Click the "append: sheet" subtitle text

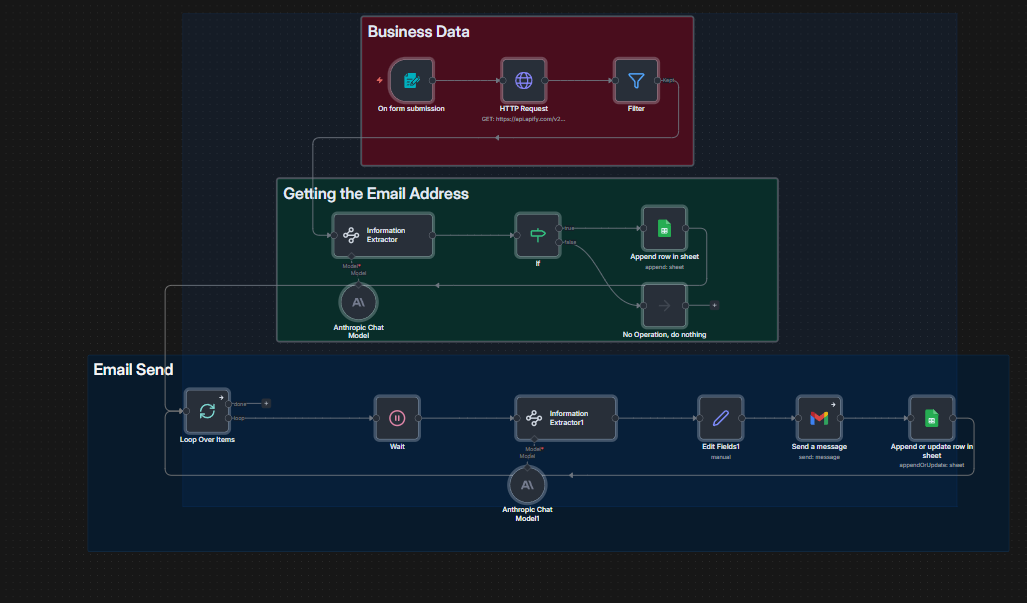click(664, 267)
